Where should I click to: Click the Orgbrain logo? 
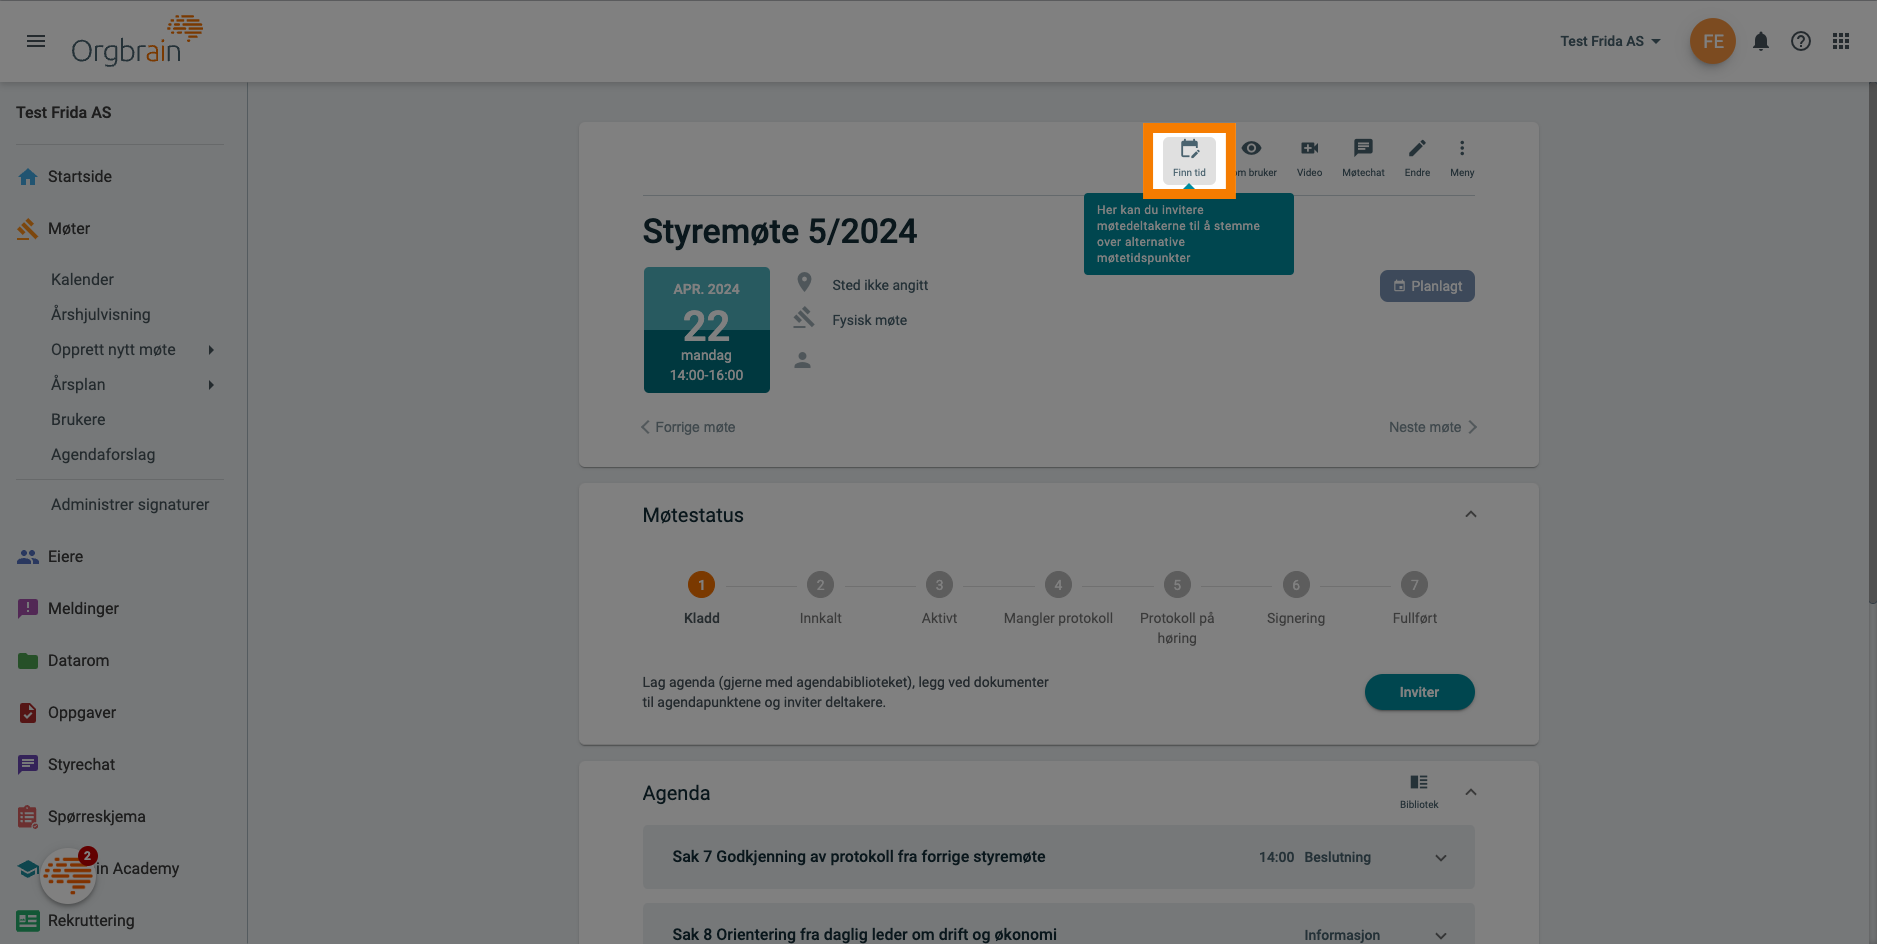137,41
